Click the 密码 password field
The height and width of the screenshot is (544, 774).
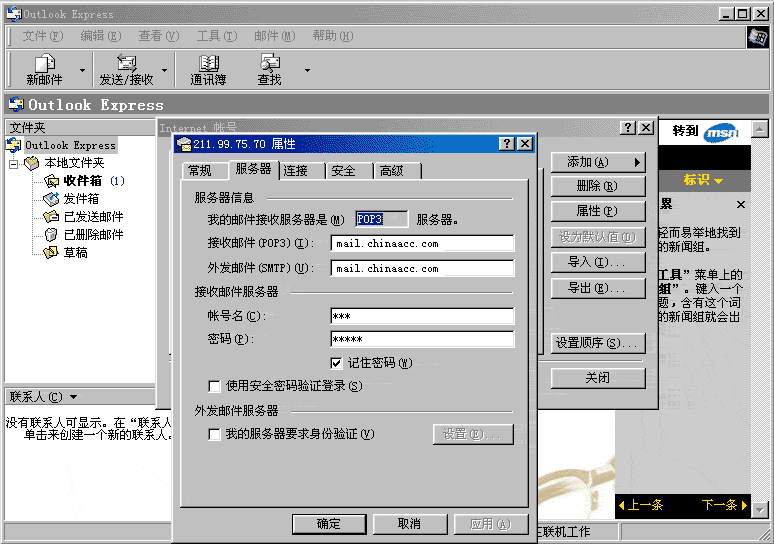pyautogui.click(x=422, y=339)
